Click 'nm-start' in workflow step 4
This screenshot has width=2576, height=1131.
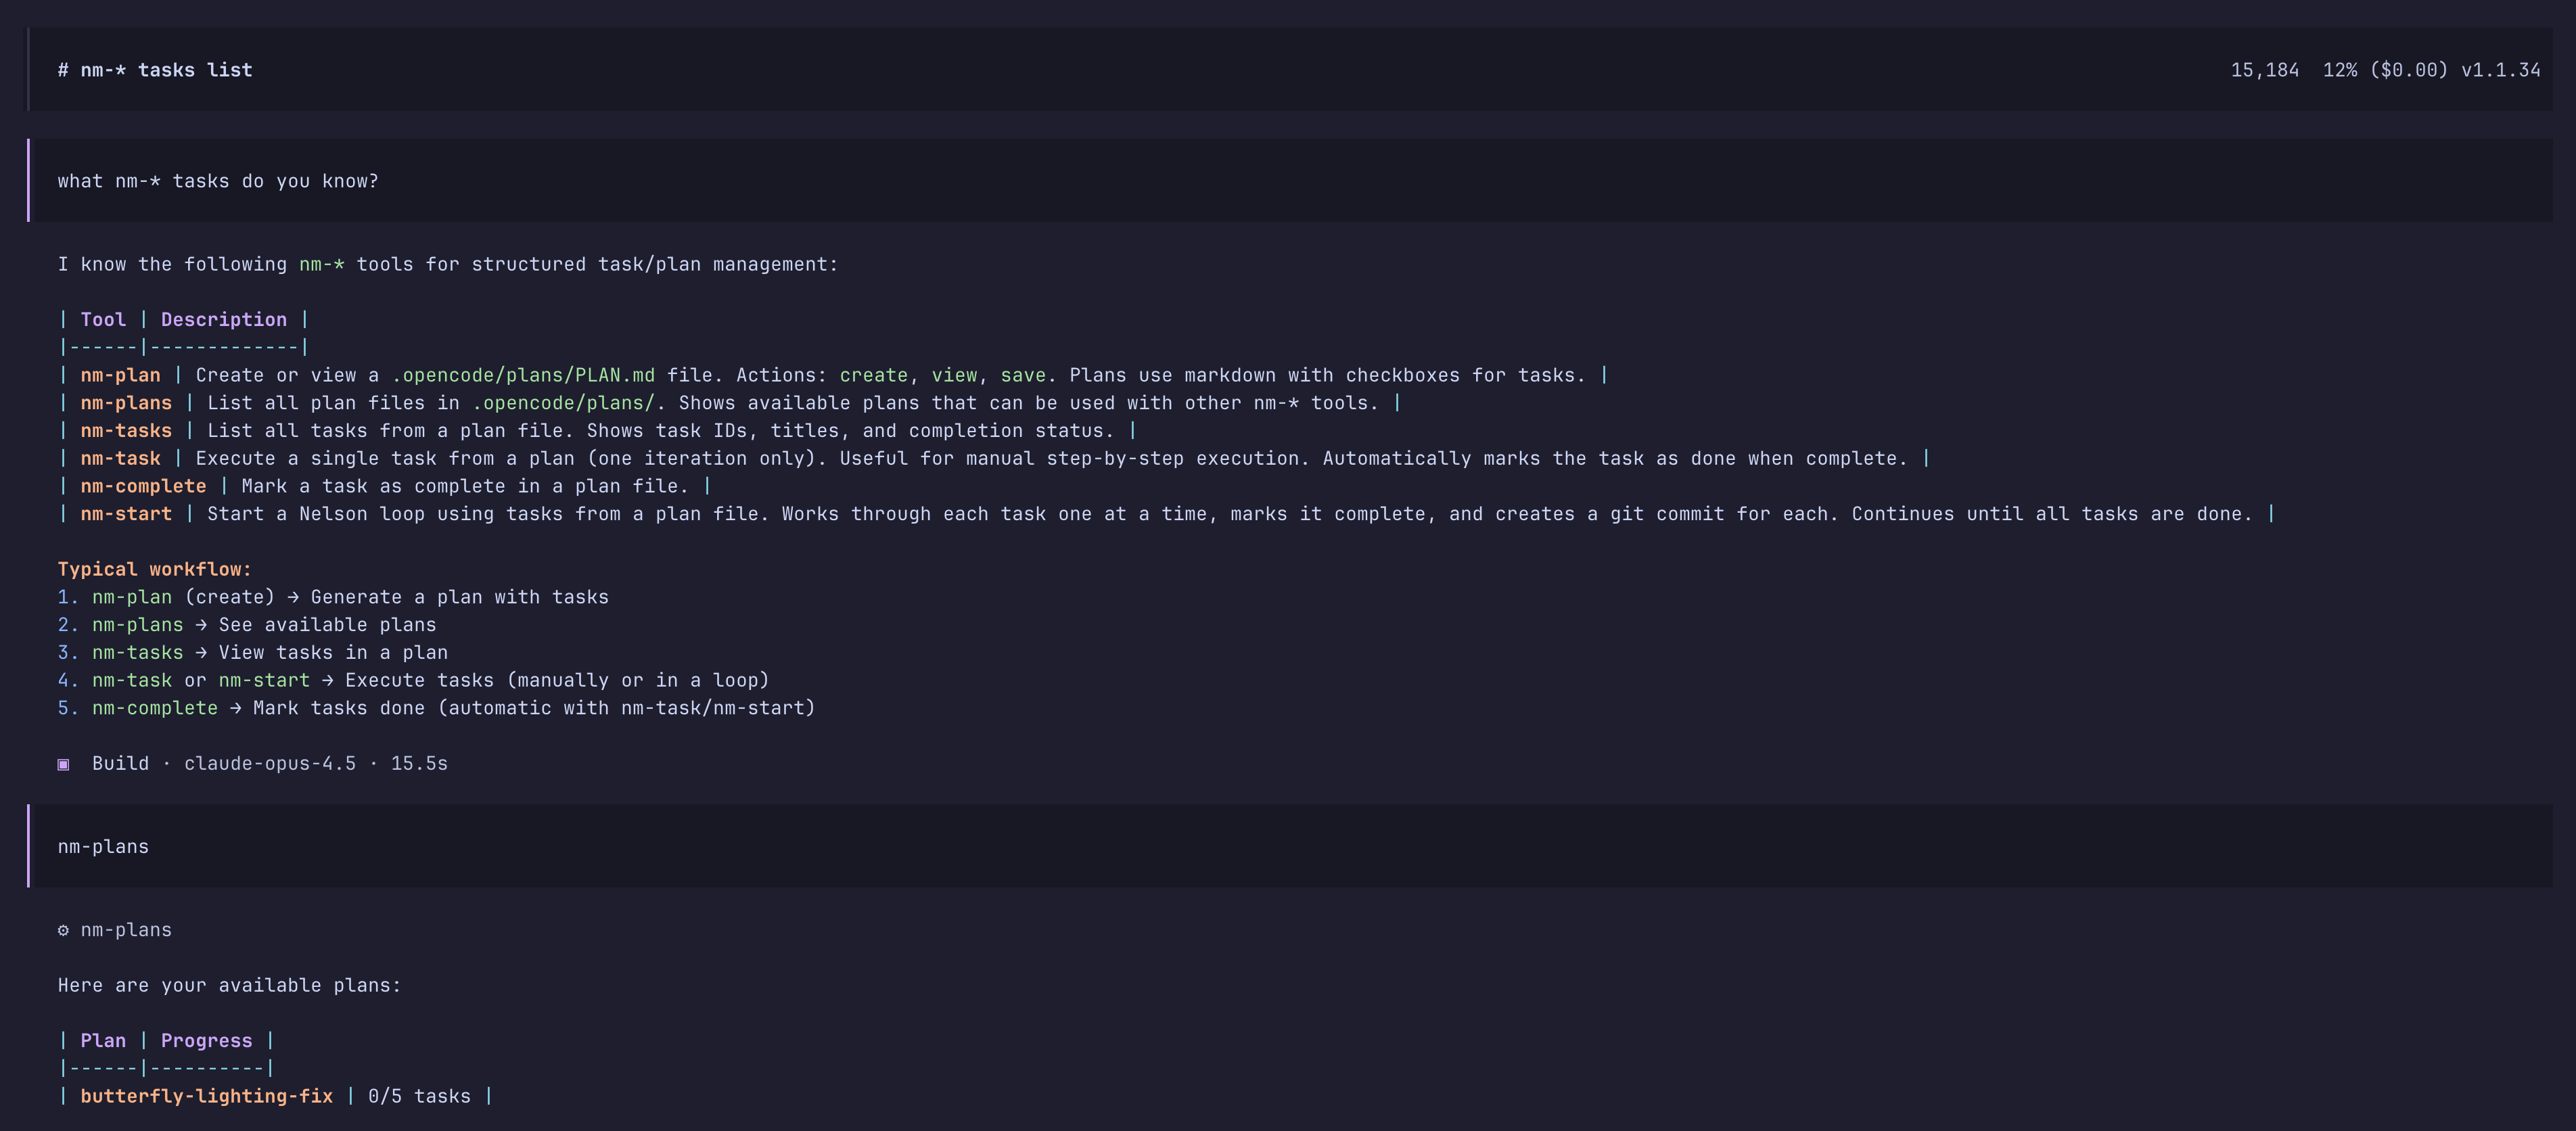(x=264, y=680)
